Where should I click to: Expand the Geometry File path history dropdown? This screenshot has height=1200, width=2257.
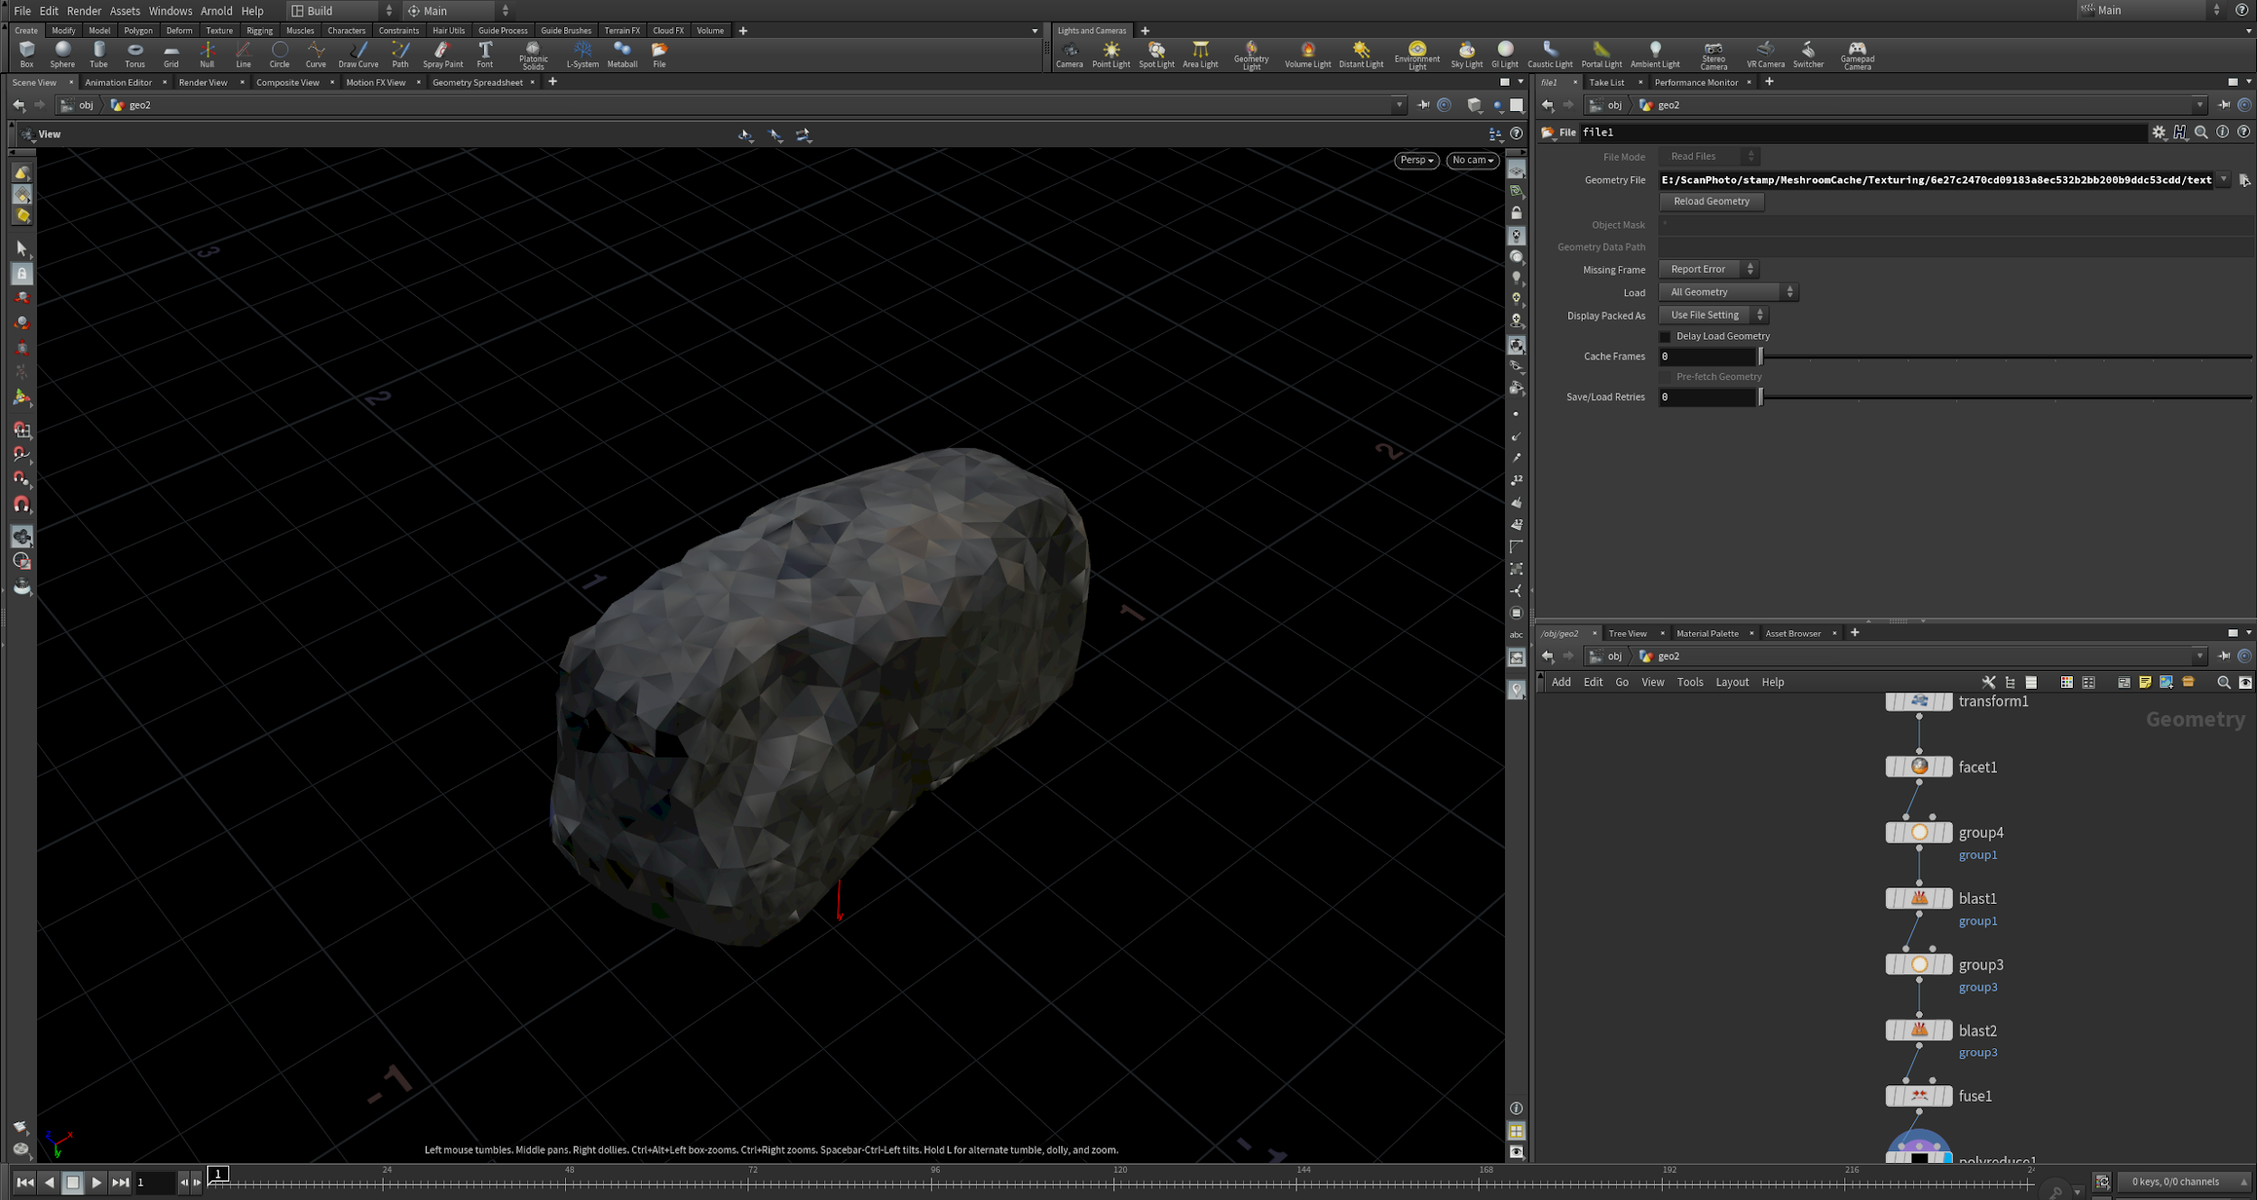click(2223, 180)
